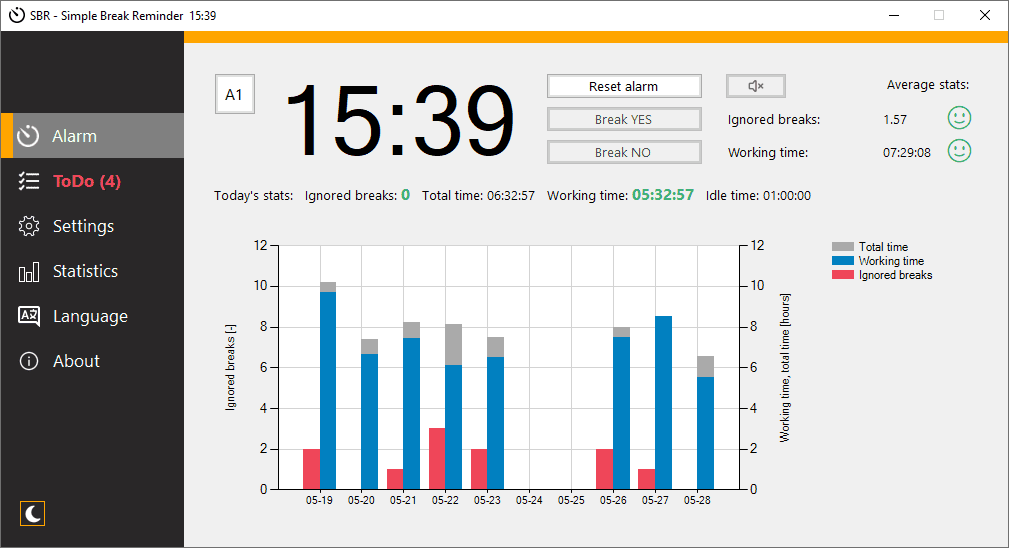This screenshot has height=548, width=1009.
Task: Click the Reset alarm button
Action: point(624,86)
